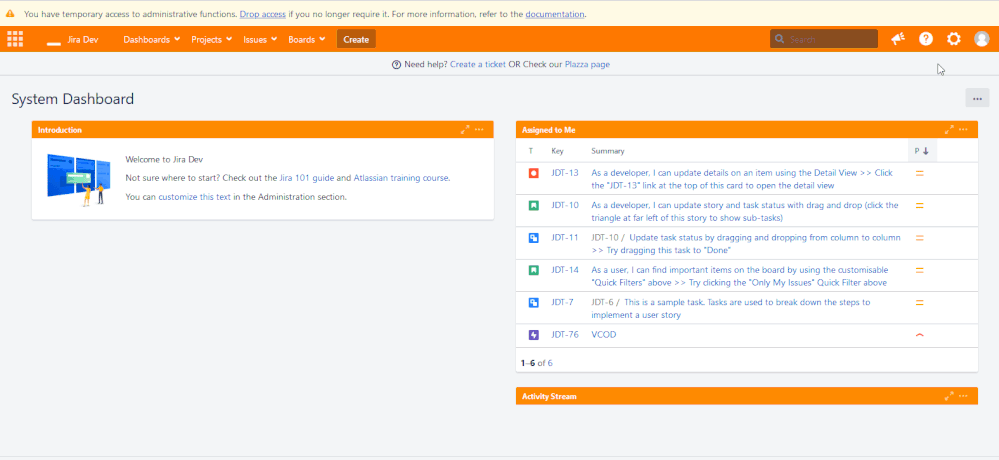Click the Introduction gadget title
This screenshot has height=460, width=999.
[60, 130]
